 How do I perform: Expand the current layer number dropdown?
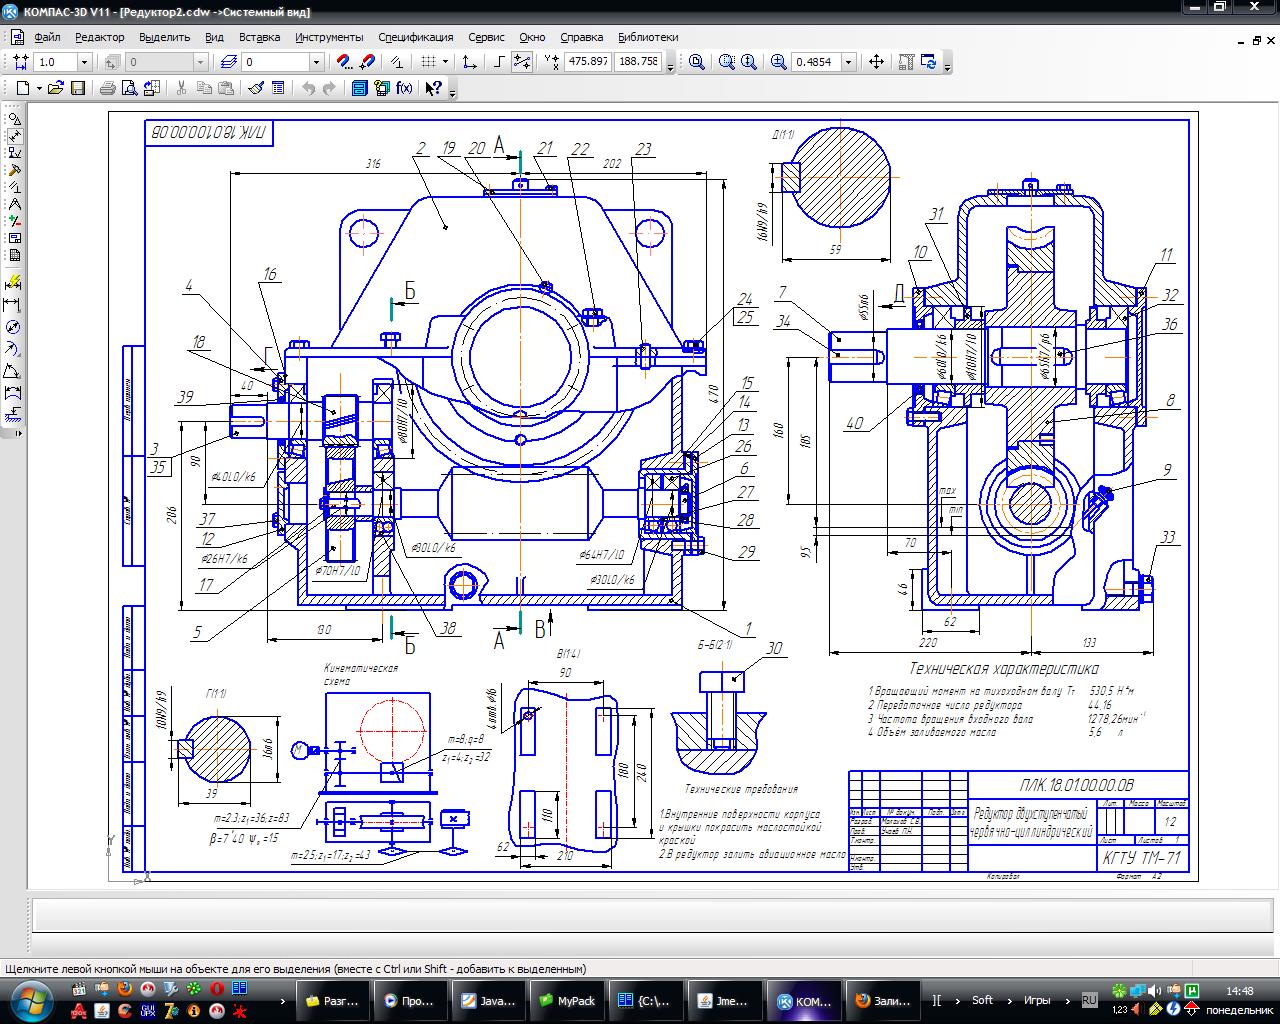coord(316,62)
